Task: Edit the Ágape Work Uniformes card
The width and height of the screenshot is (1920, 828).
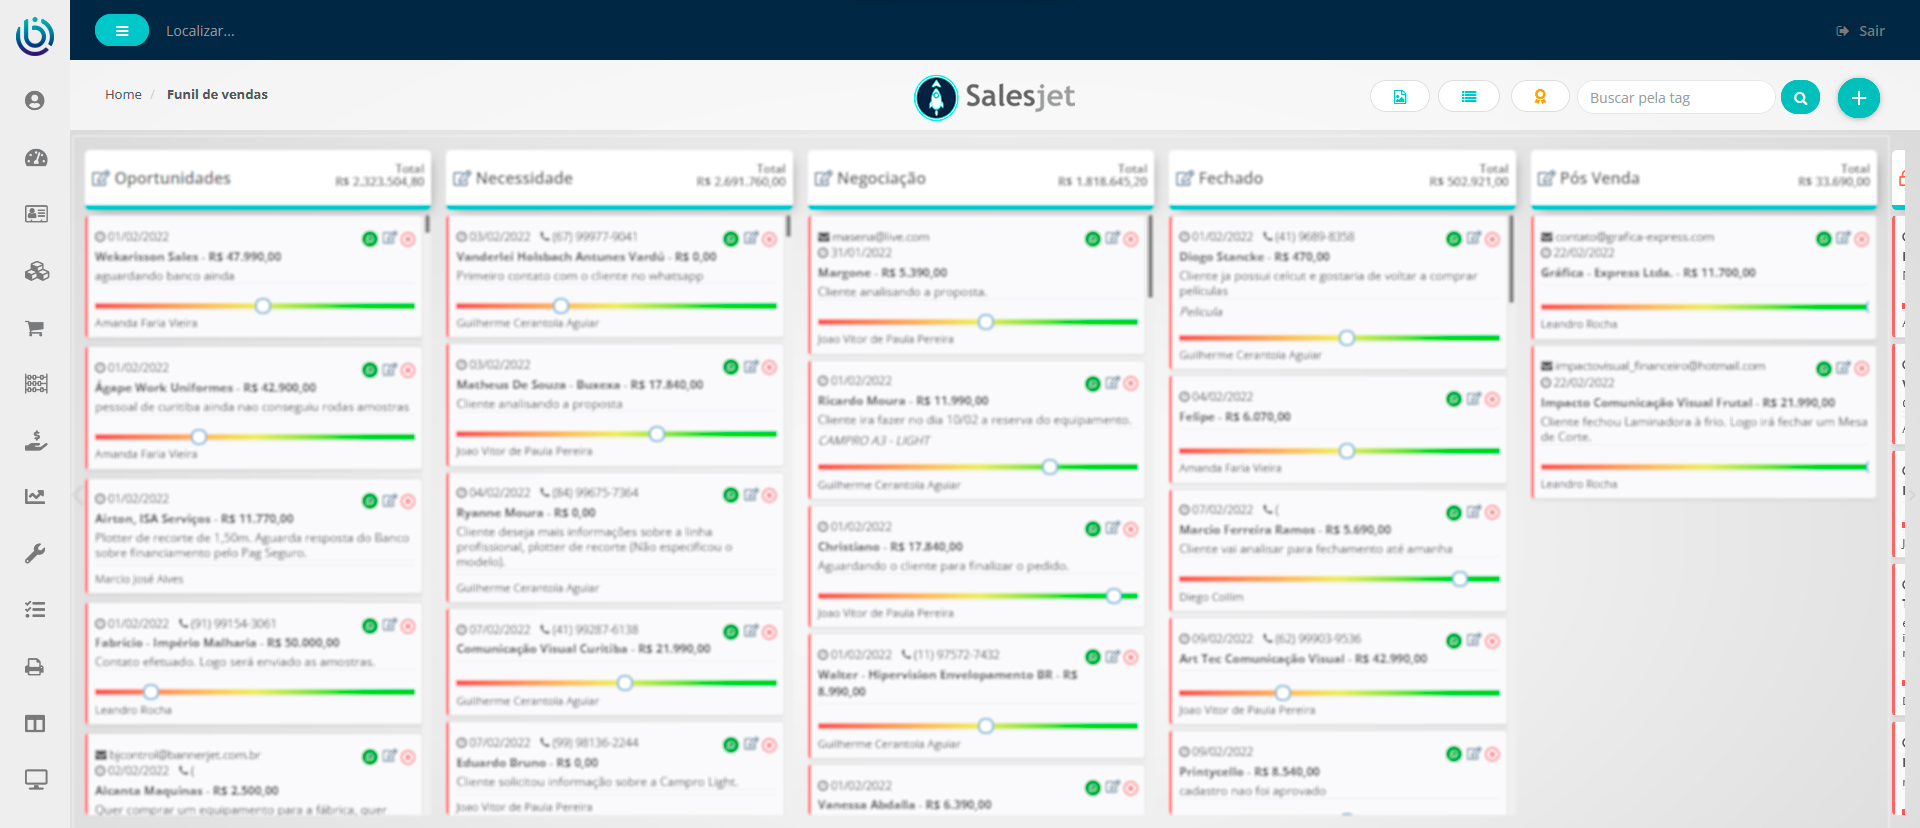Action: click(389, 369)
